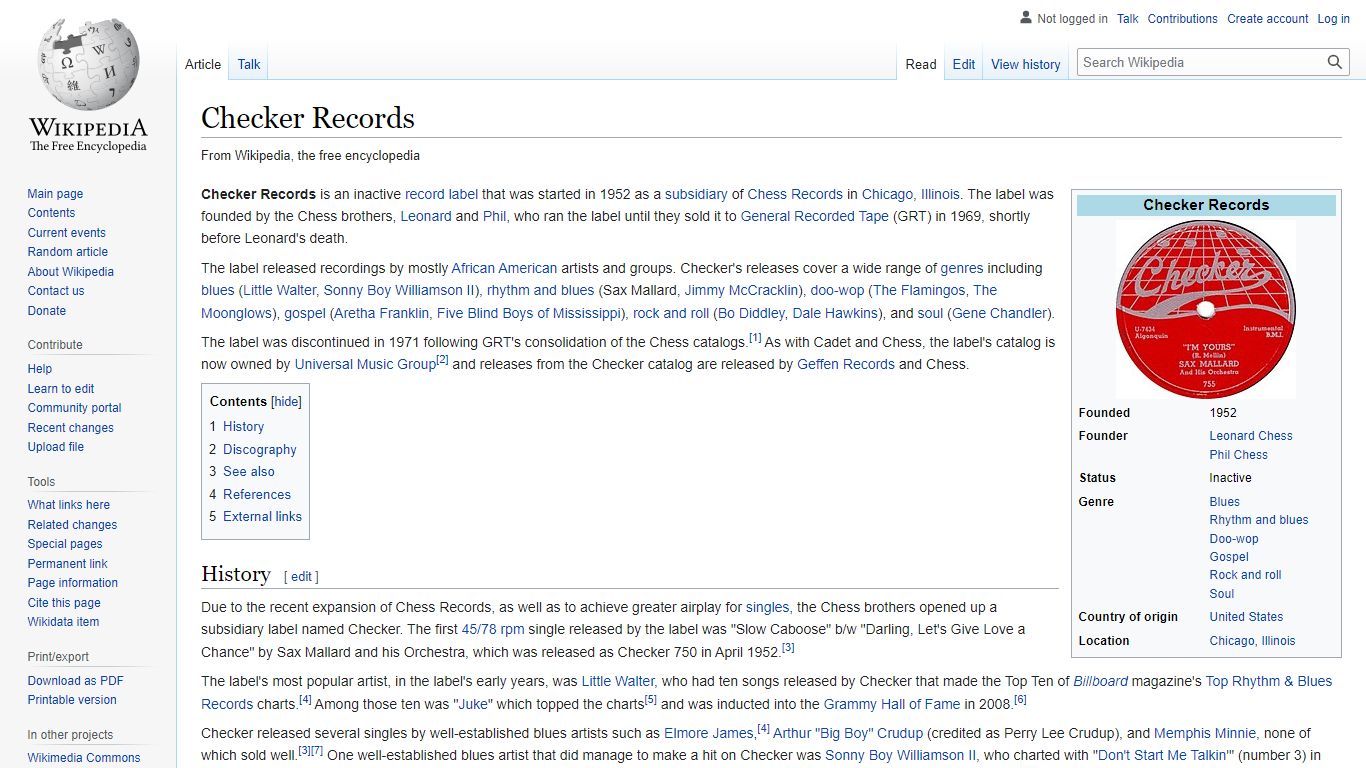
Task: Open the Little Walter link in History
Action: pyautogui.click(x=618, y=681)
